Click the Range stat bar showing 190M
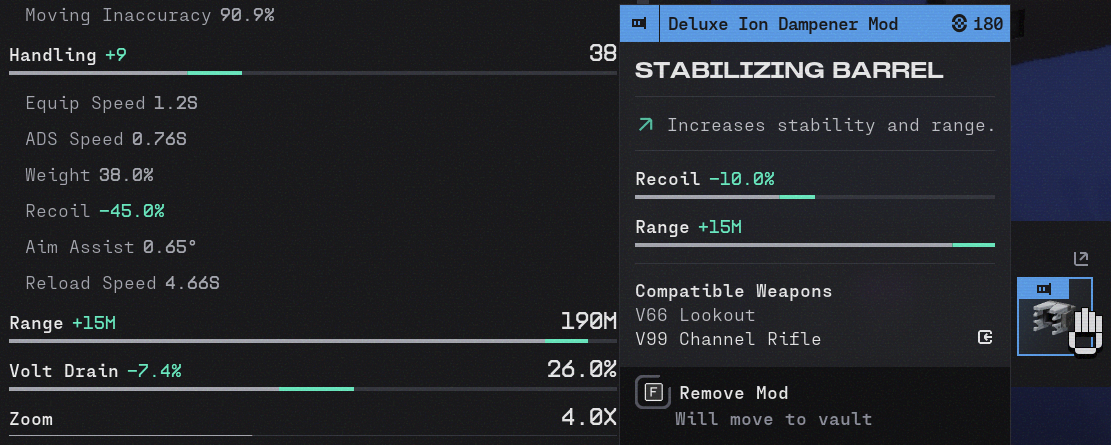 coord(312,341)
